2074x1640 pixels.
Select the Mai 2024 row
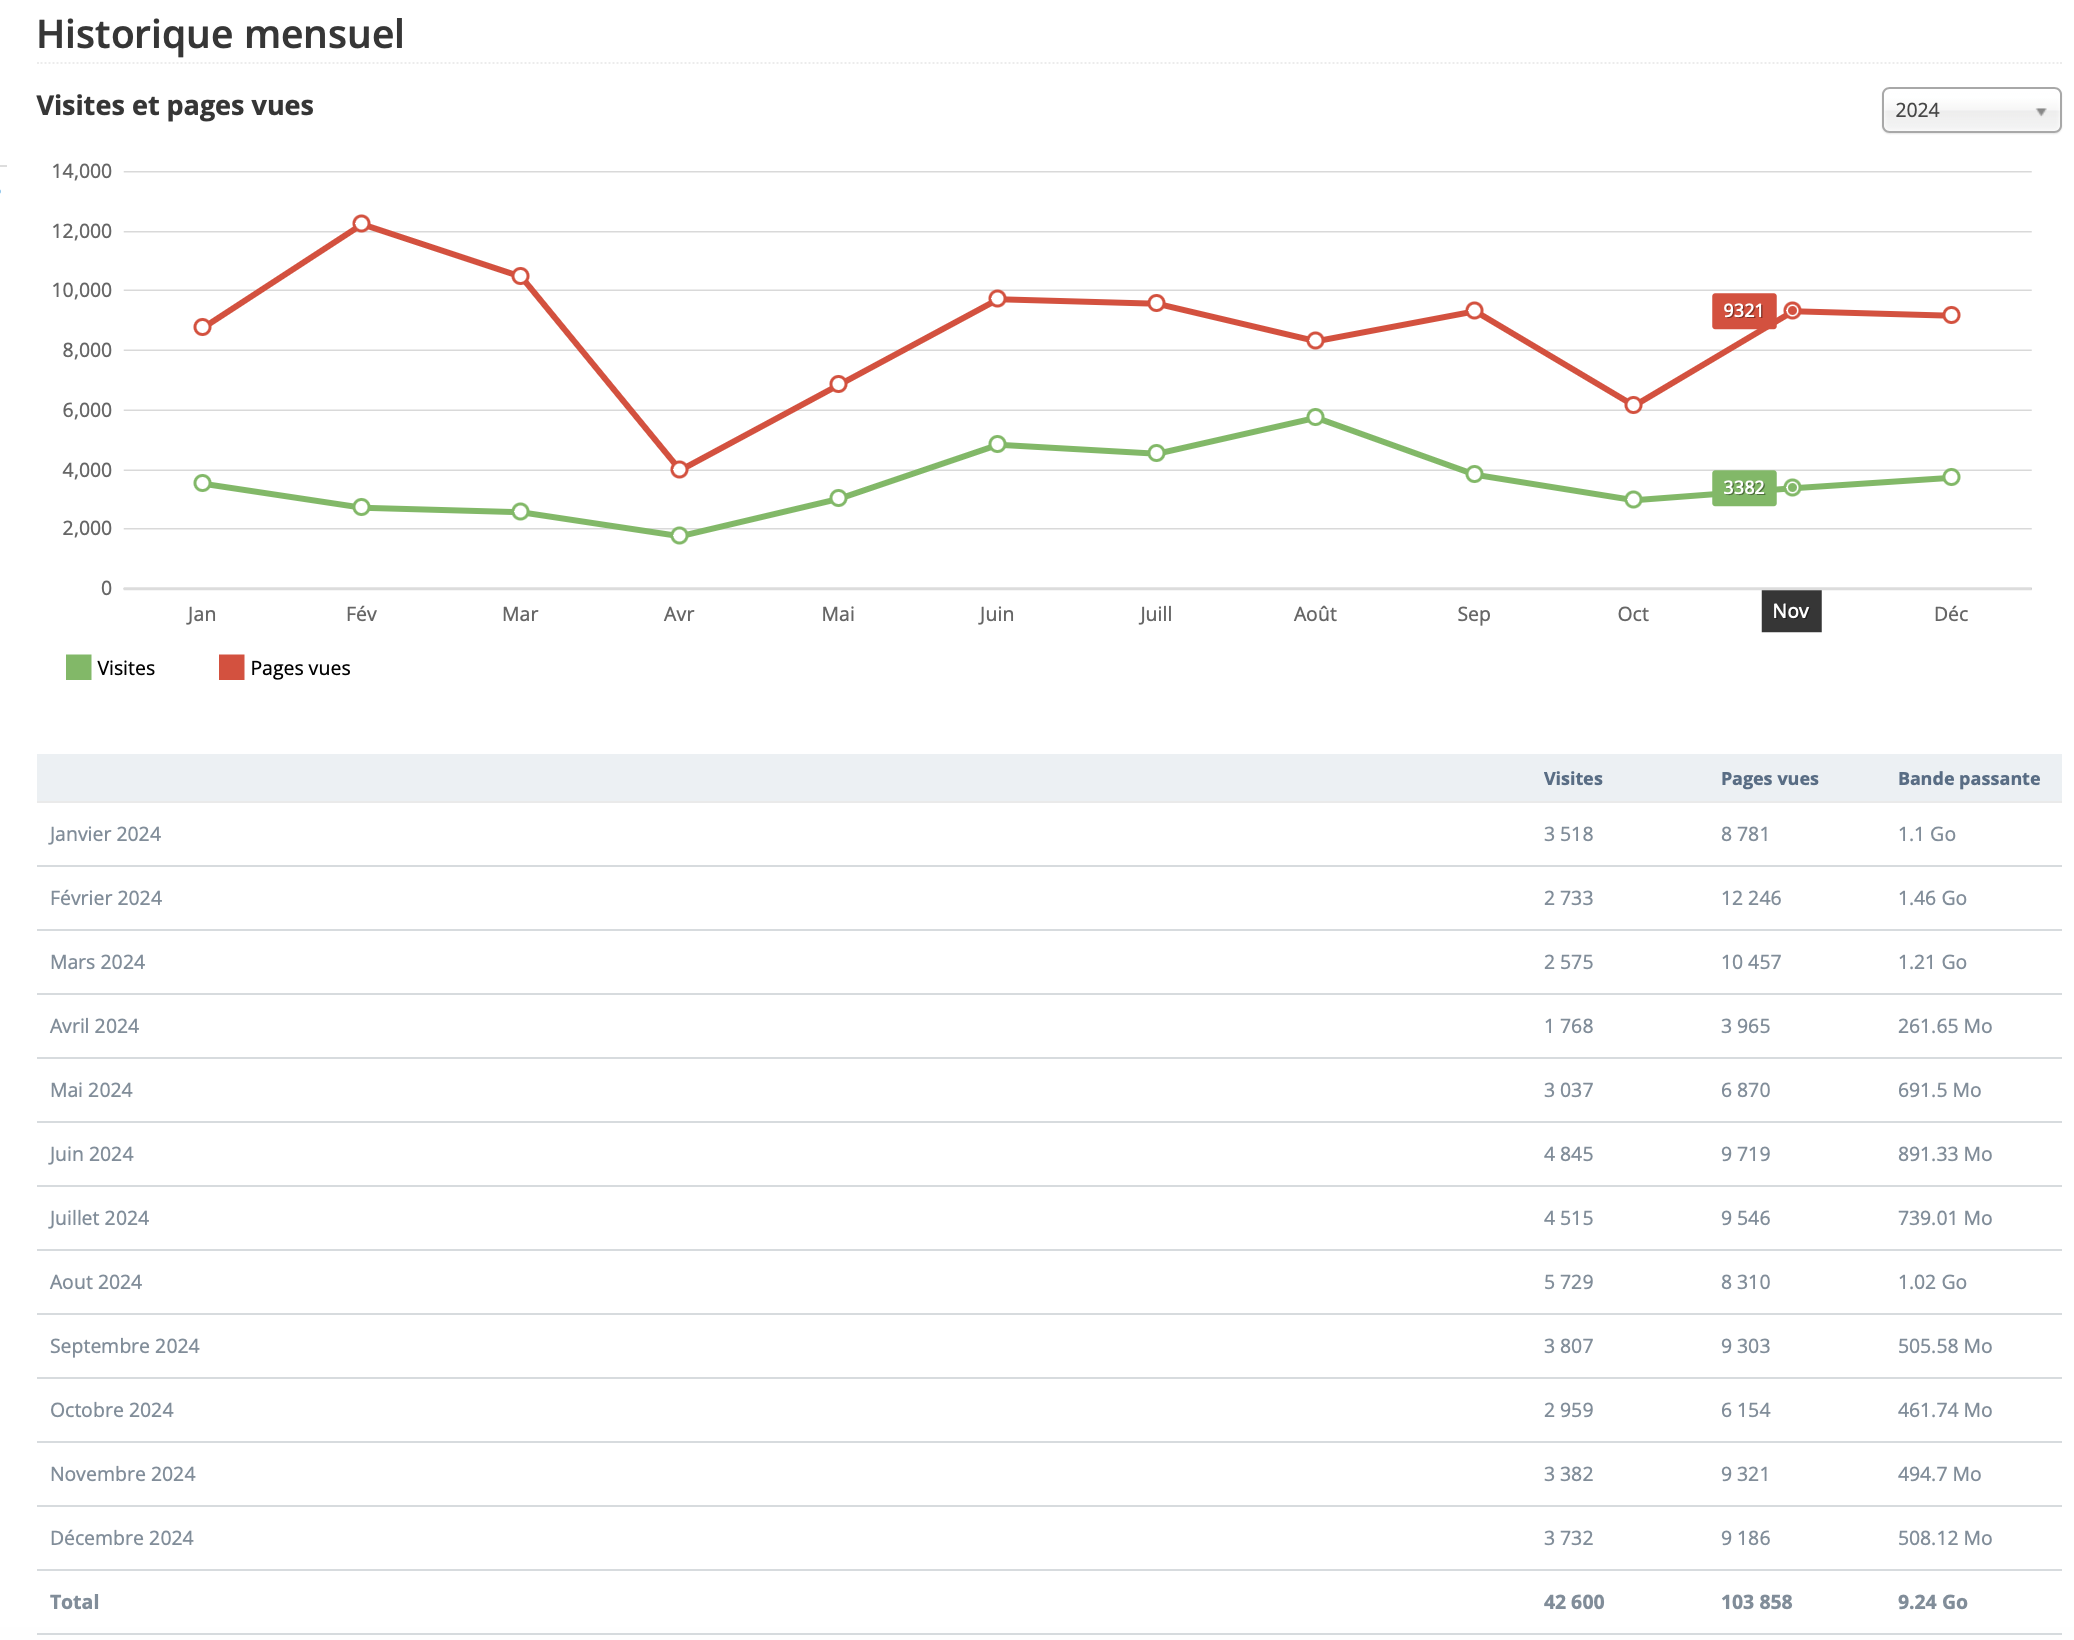(x=1049, y=1090)
